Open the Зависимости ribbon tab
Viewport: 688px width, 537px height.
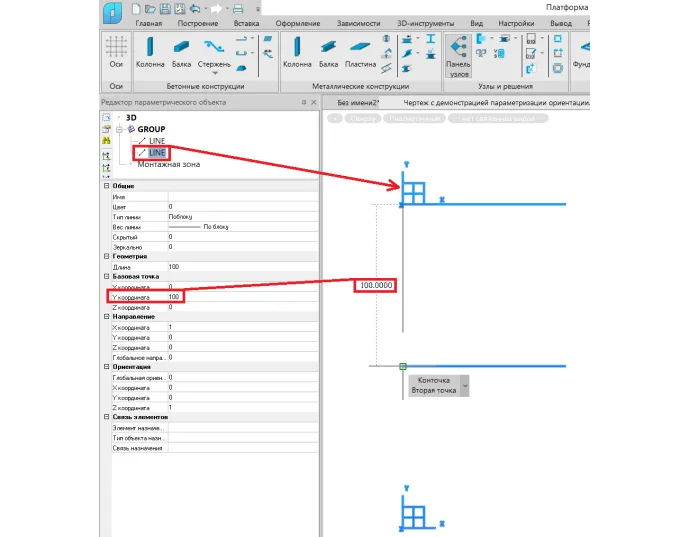coord(358,24)
